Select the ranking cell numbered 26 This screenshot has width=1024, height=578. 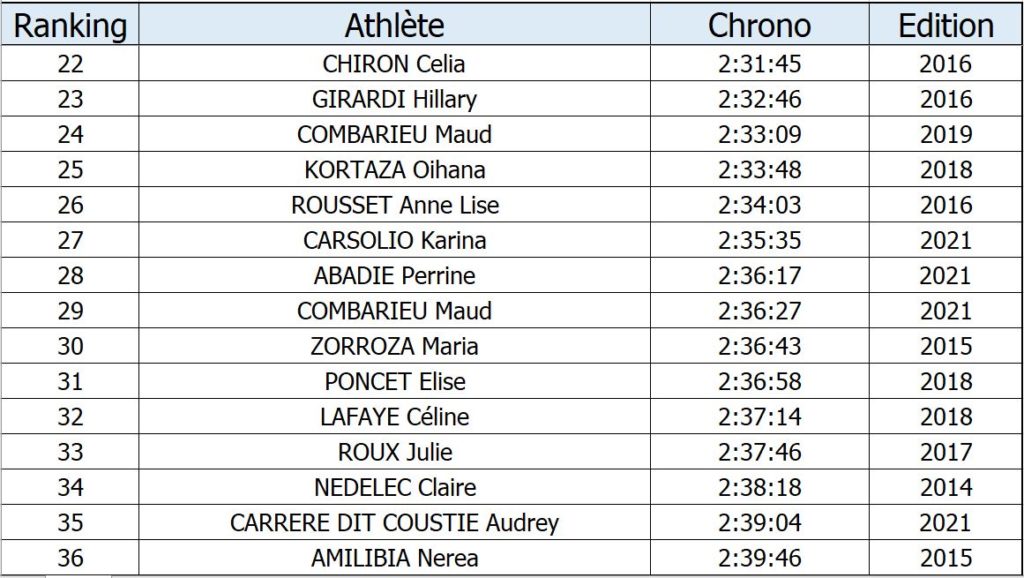tap(70, 204)
